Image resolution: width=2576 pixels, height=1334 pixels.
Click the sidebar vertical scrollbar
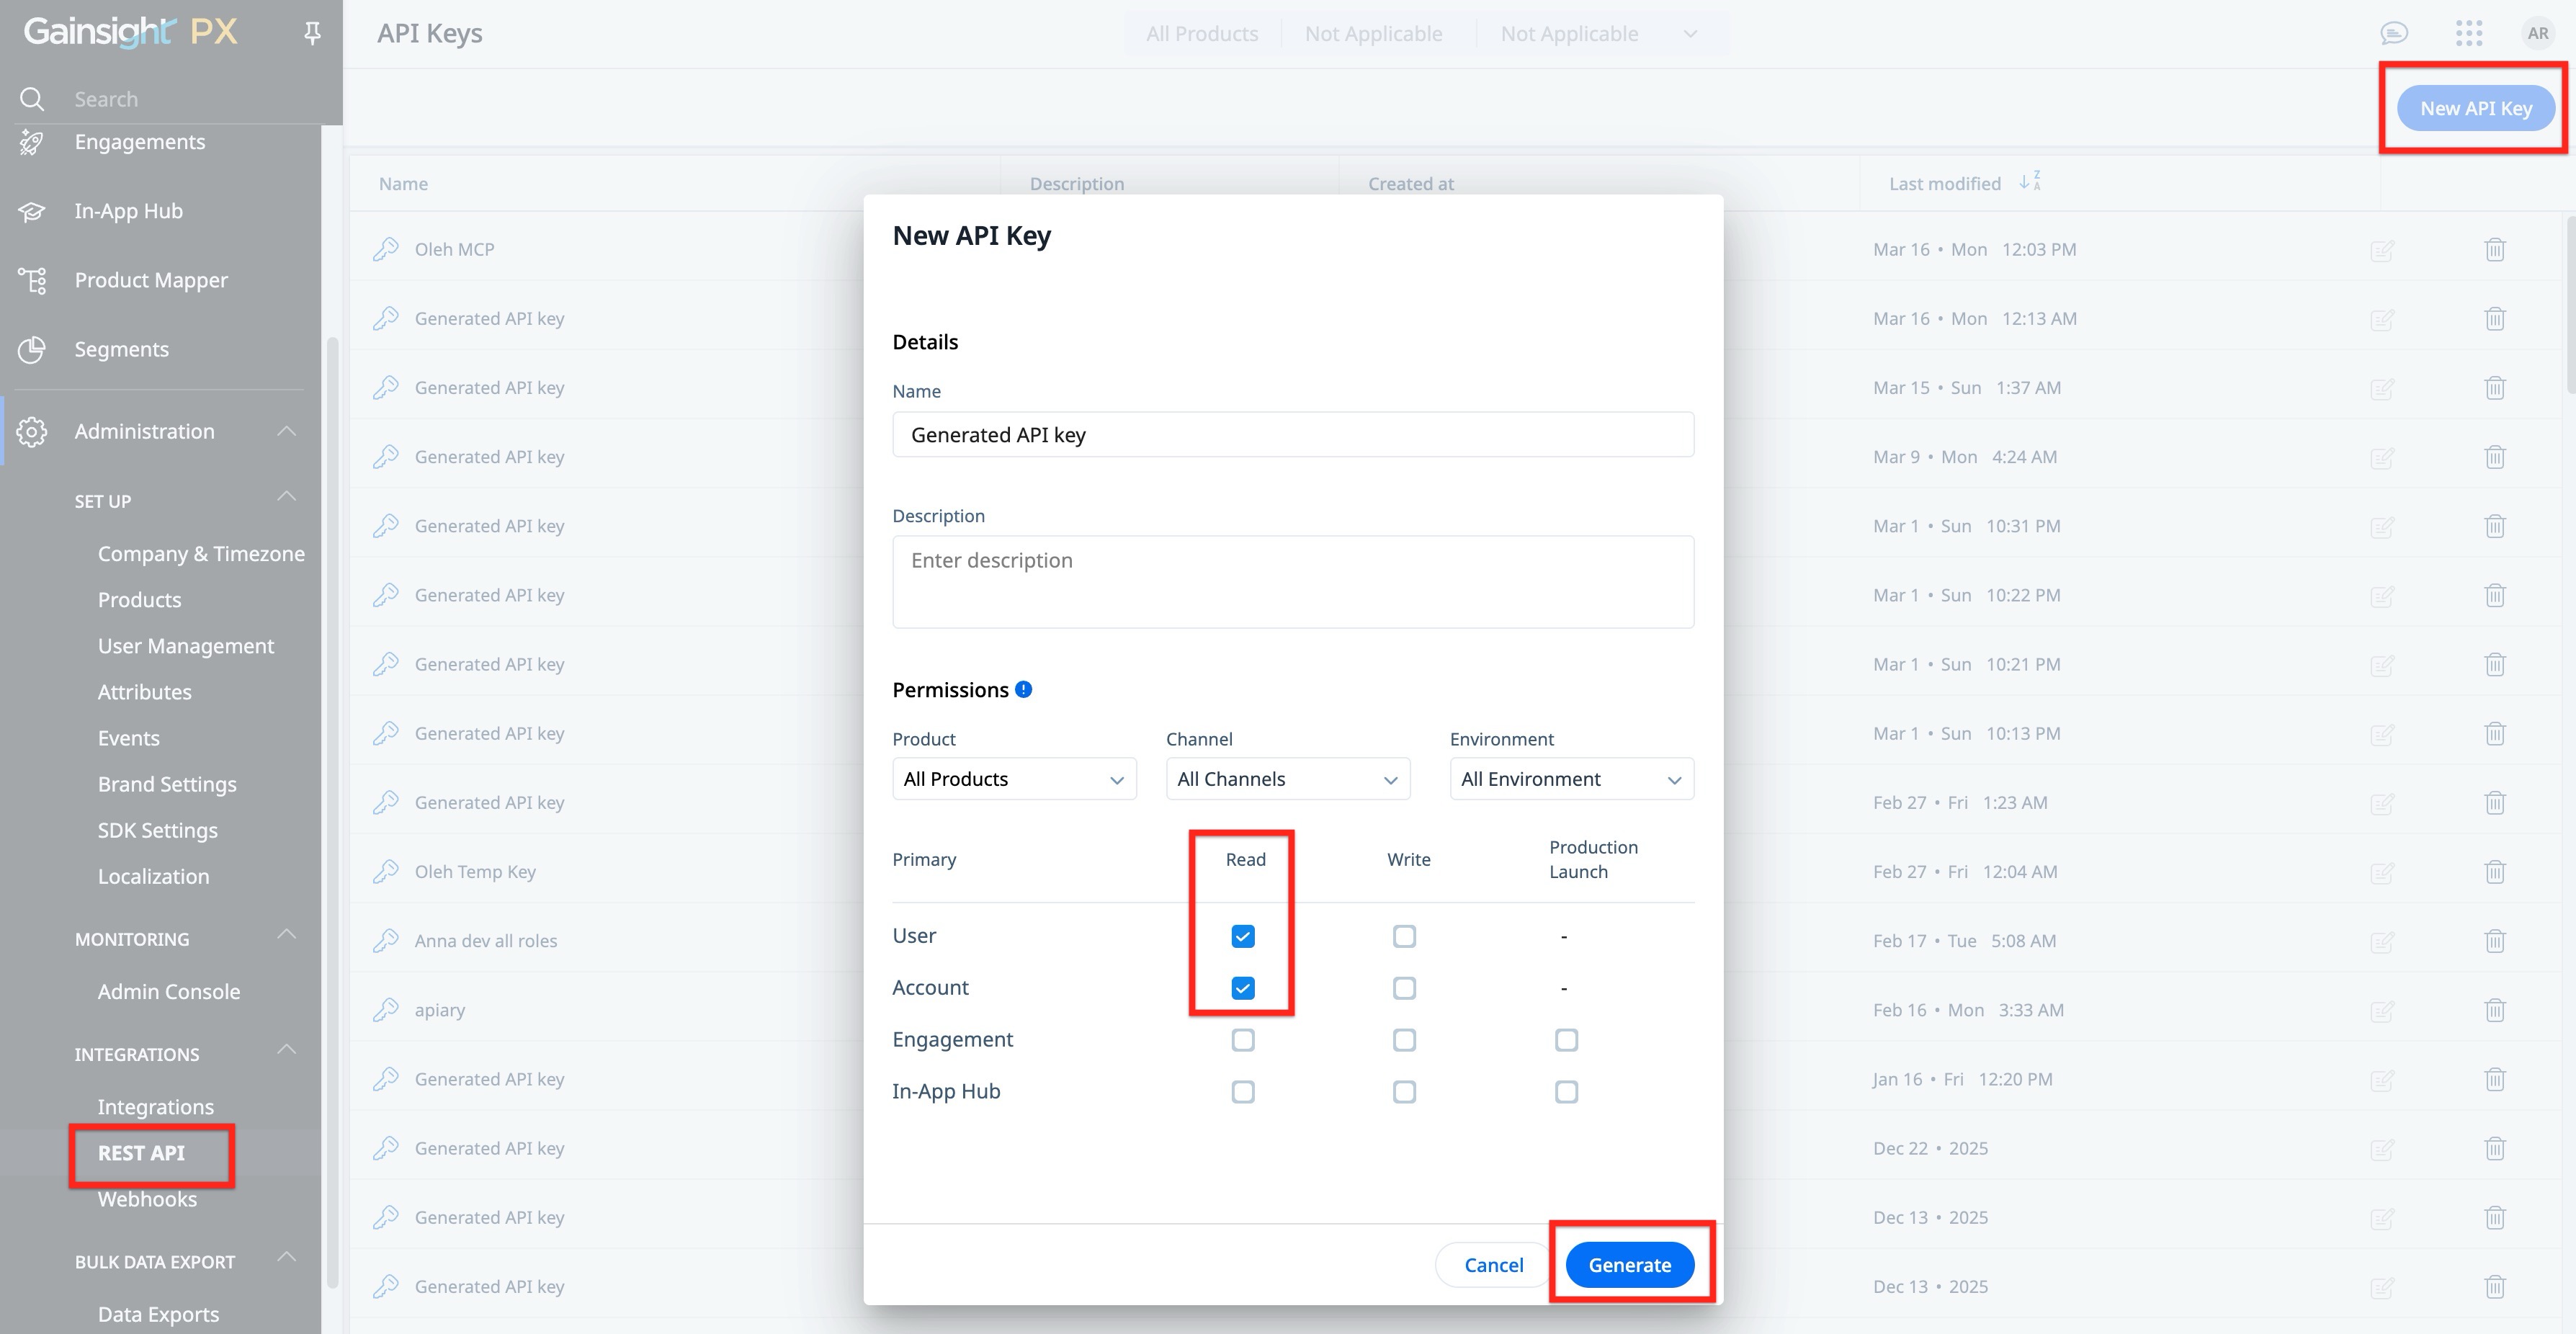[332, 800]
